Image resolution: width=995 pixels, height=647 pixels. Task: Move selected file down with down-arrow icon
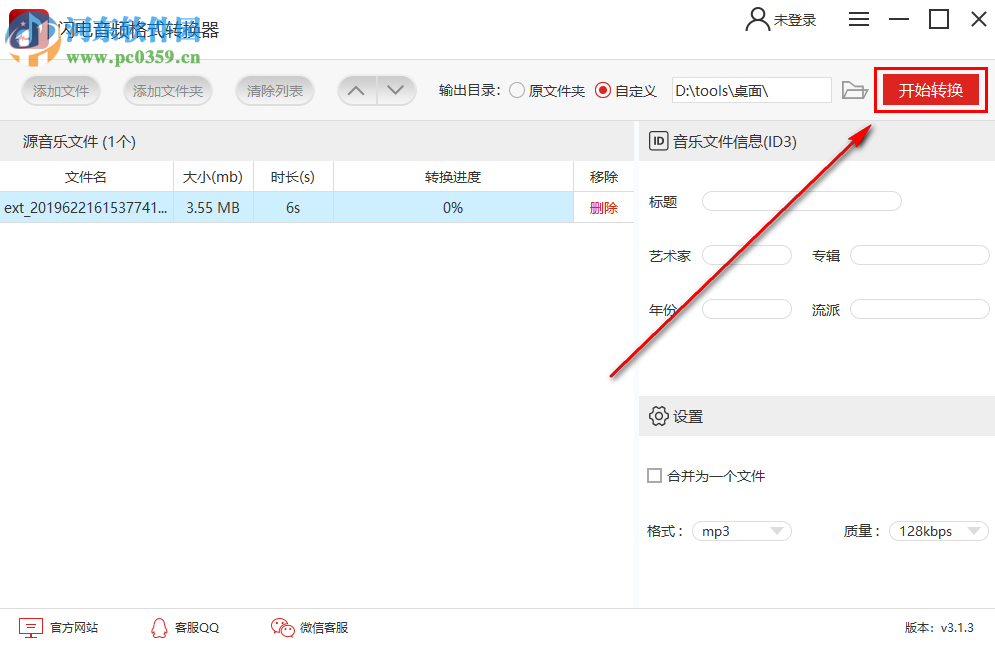(396, 89)
